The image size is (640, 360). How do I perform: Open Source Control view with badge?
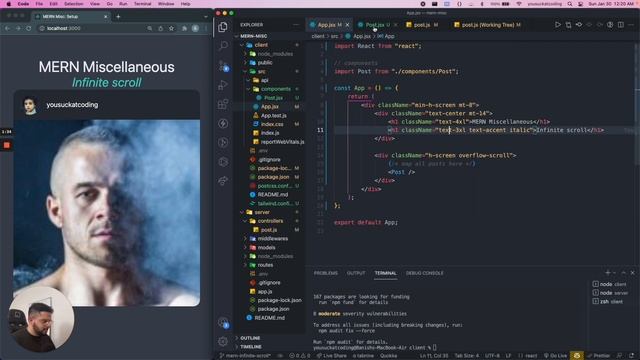pyautogui.click(x=223, y=65)
